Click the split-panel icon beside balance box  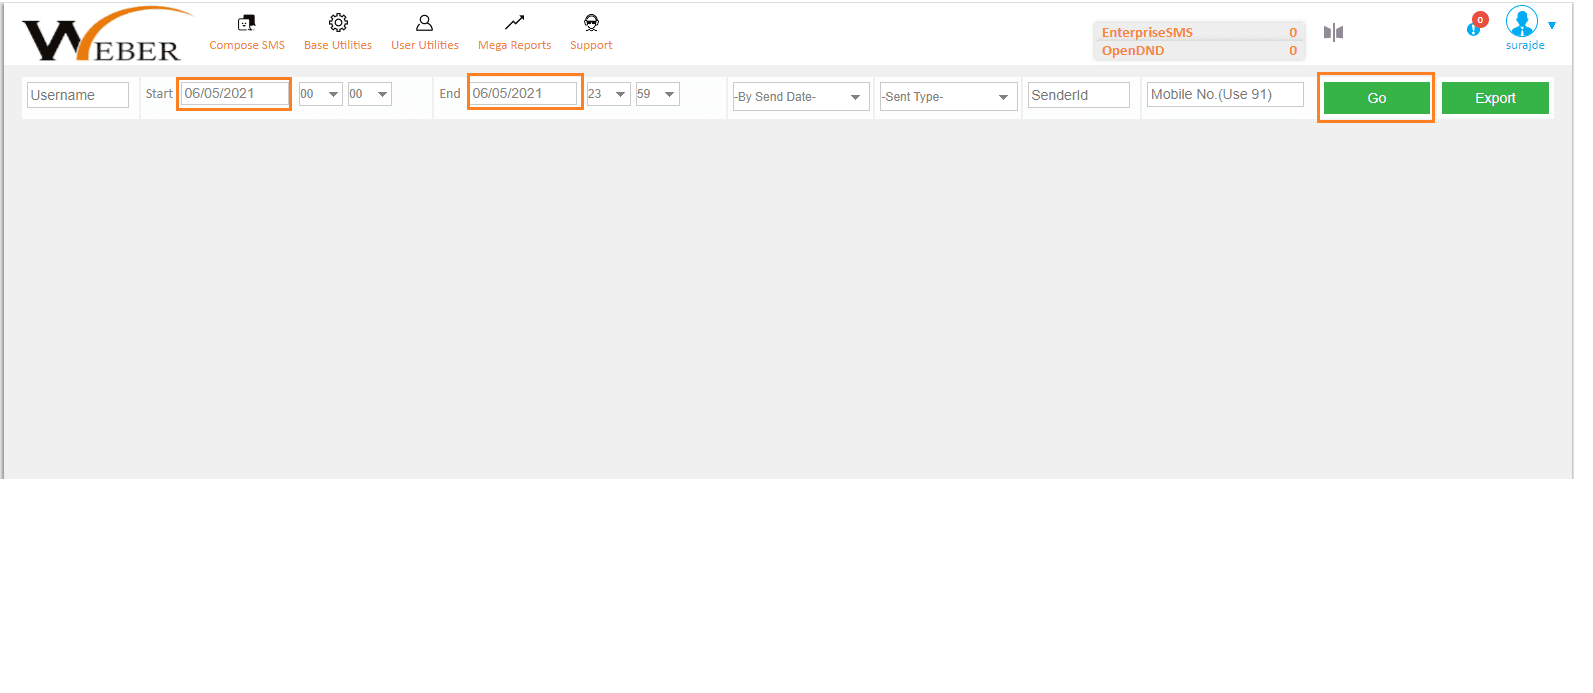pos(1333,33)
